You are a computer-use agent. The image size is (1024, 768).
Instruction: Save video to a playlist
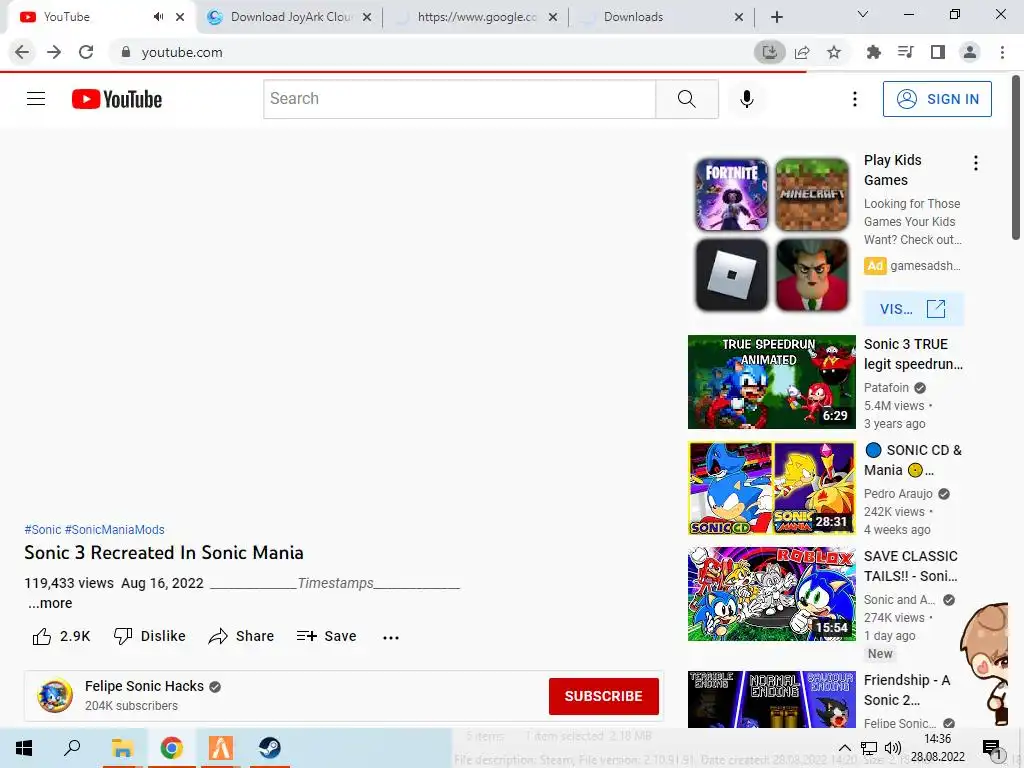(326, 636)
